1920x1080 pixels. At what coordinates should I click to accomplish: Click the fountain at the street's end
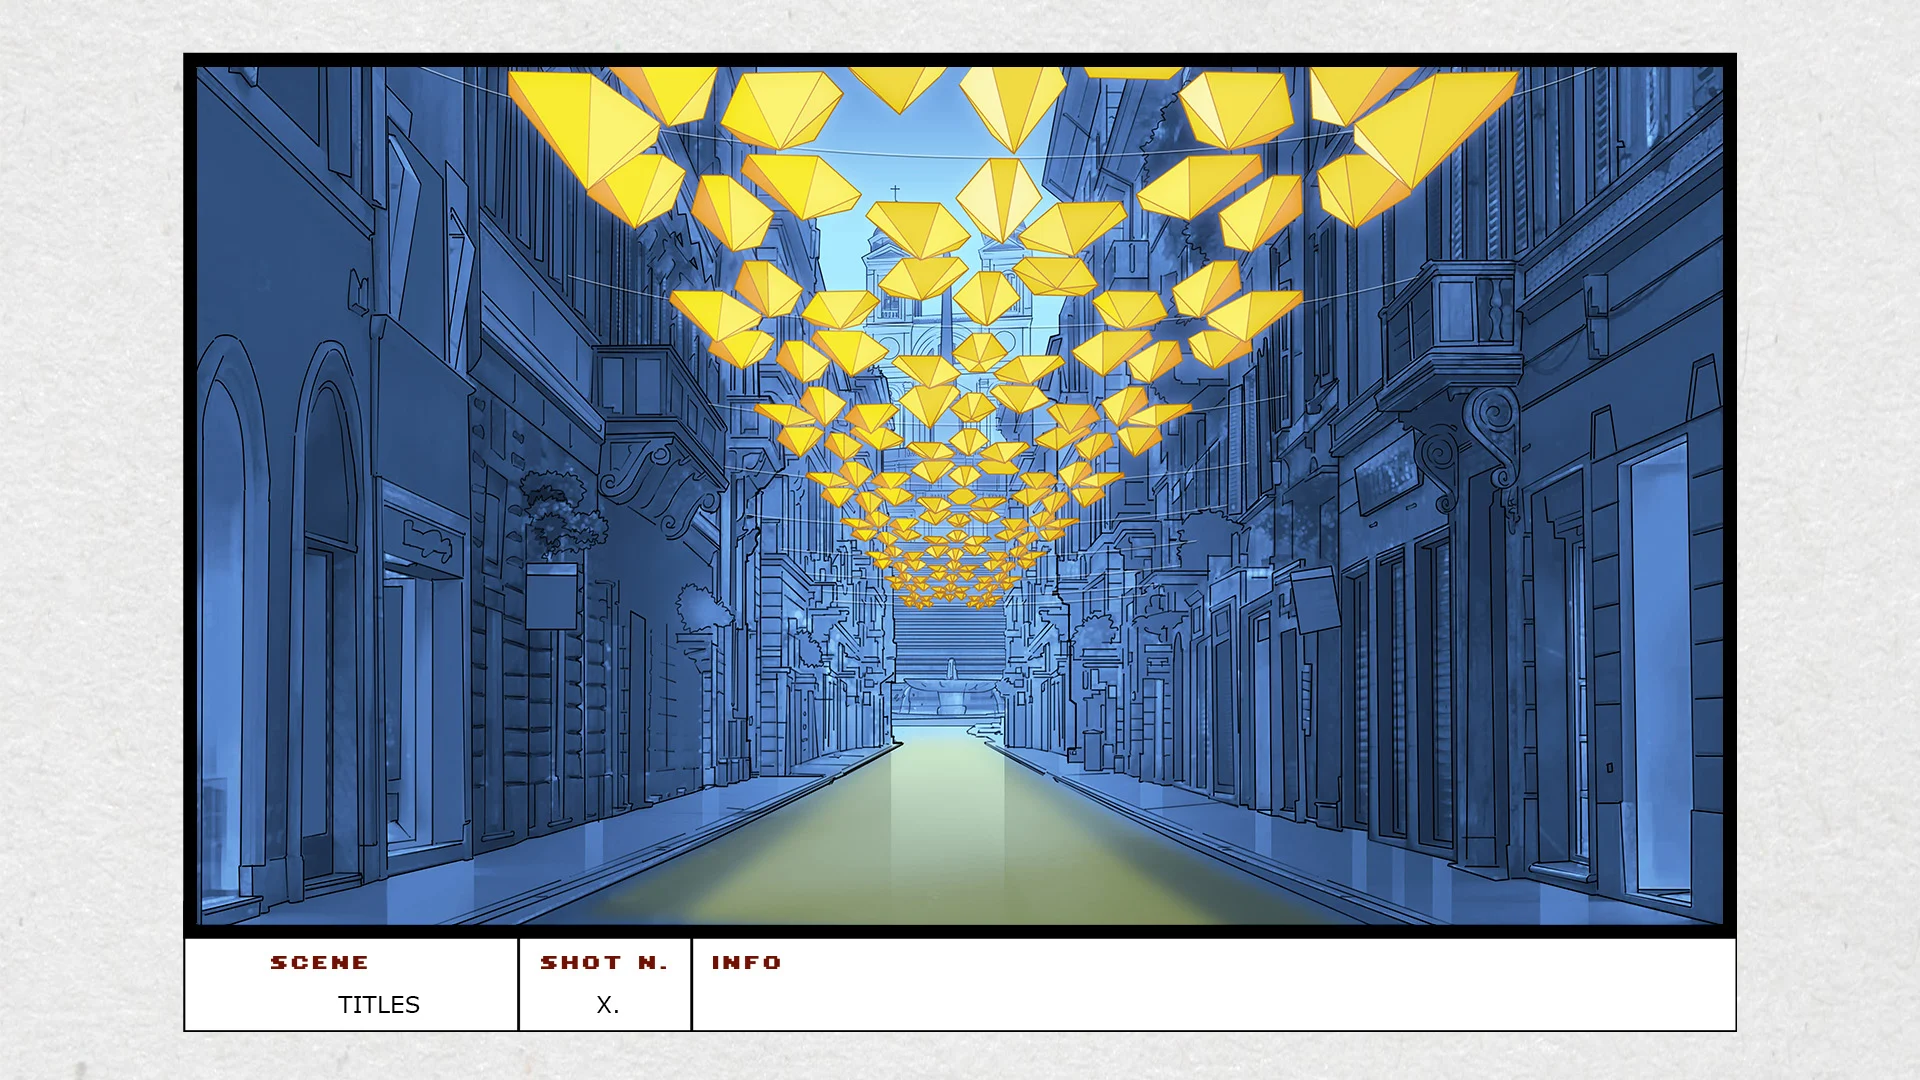pyautogui.click(x=950, y=690)
